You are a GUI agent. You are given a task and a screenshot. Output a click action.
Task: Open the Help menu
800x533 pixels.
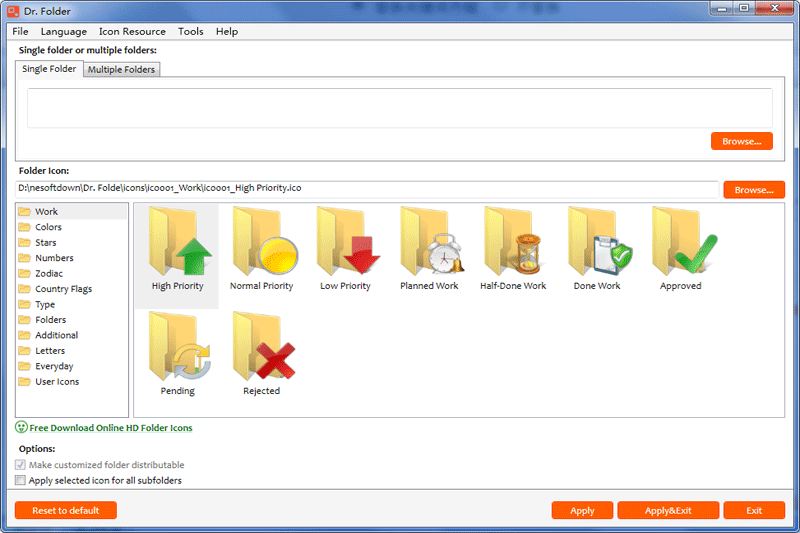227,32
